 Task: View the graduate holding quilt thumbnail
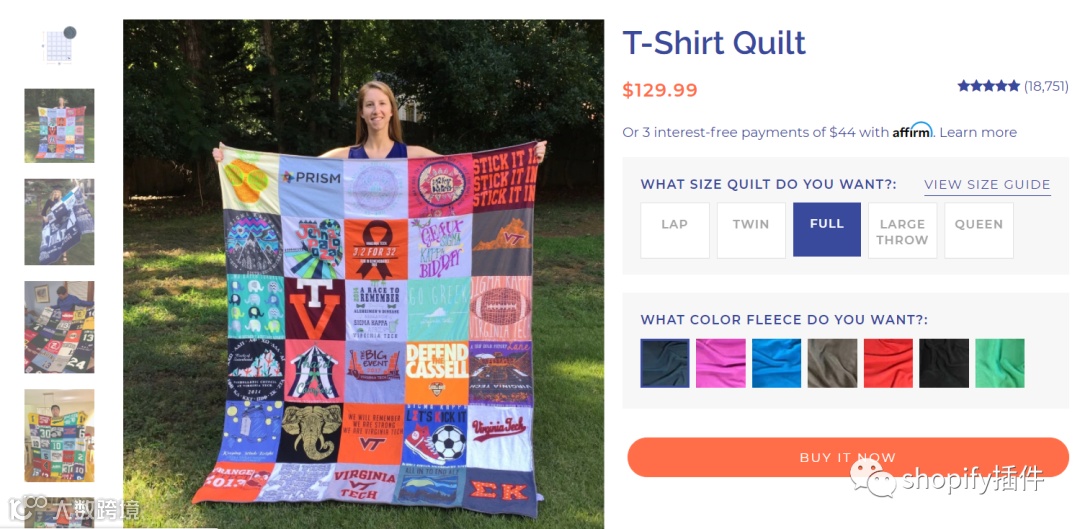[59, 222]
